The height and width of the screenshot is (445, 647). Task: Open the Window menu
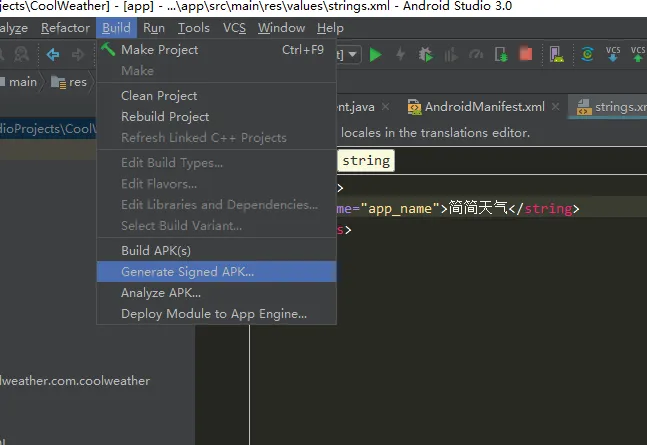(x=281, y=28)
